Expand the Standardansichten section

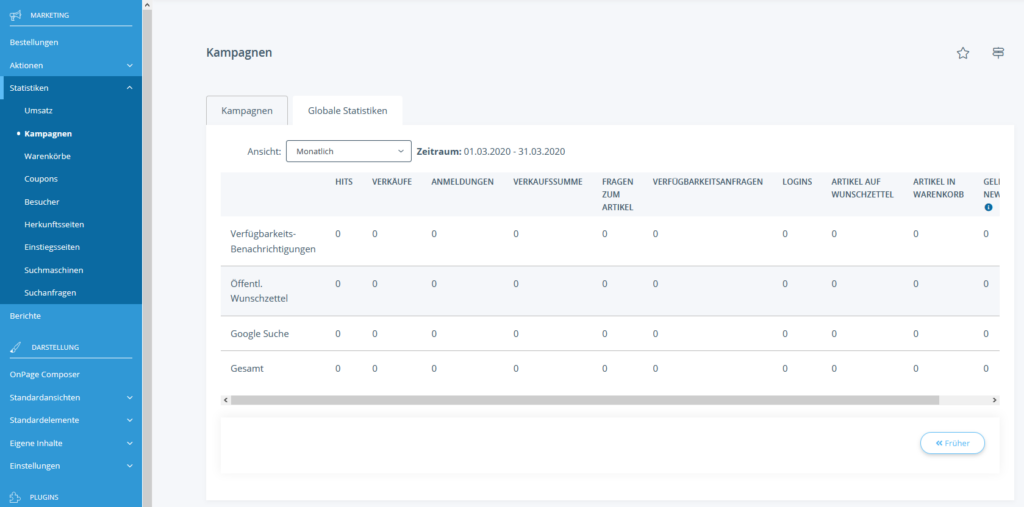[130, 397]
